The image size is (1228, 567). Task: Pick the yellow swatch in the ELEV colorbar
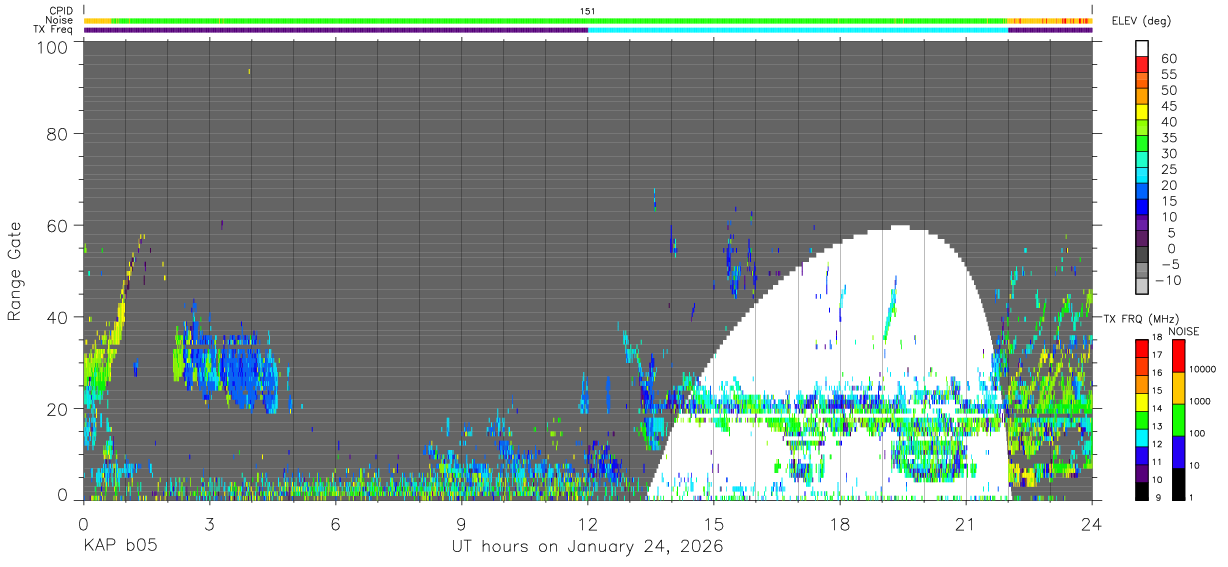click(x=1142, y=112)
